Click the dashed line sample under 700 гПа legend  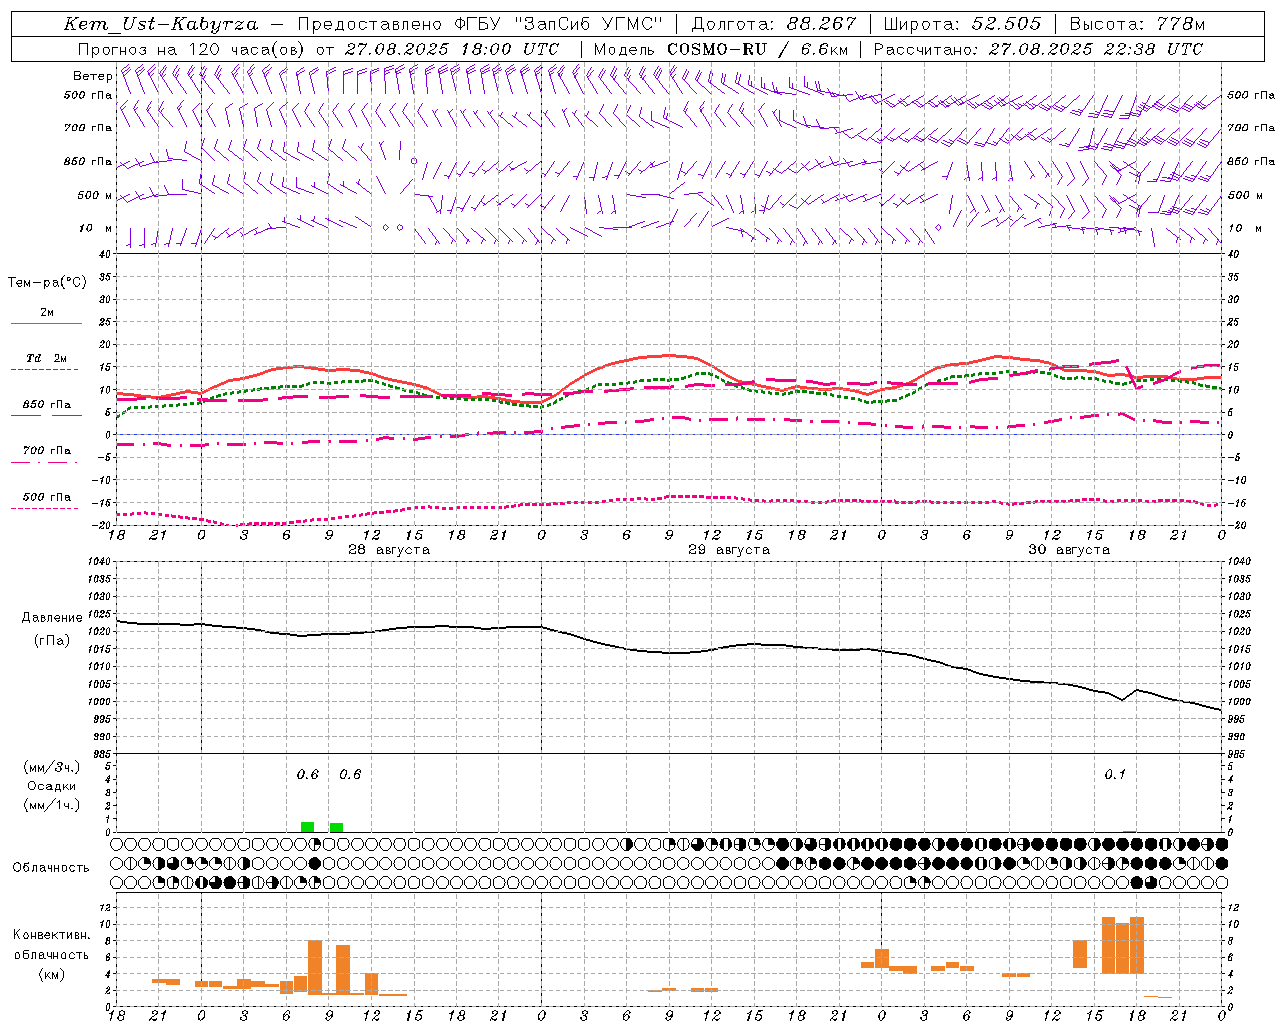pos(45,462)
